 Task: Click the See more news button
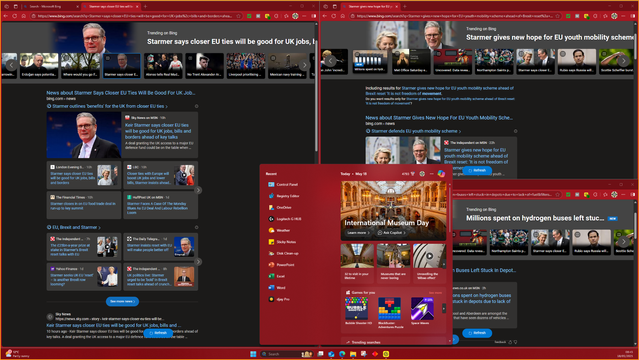coord(122,301)
